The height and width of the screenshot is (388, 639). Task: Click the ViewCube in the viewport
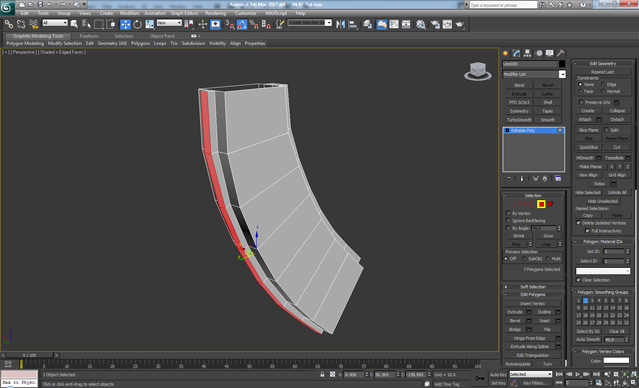click(478, 71)
